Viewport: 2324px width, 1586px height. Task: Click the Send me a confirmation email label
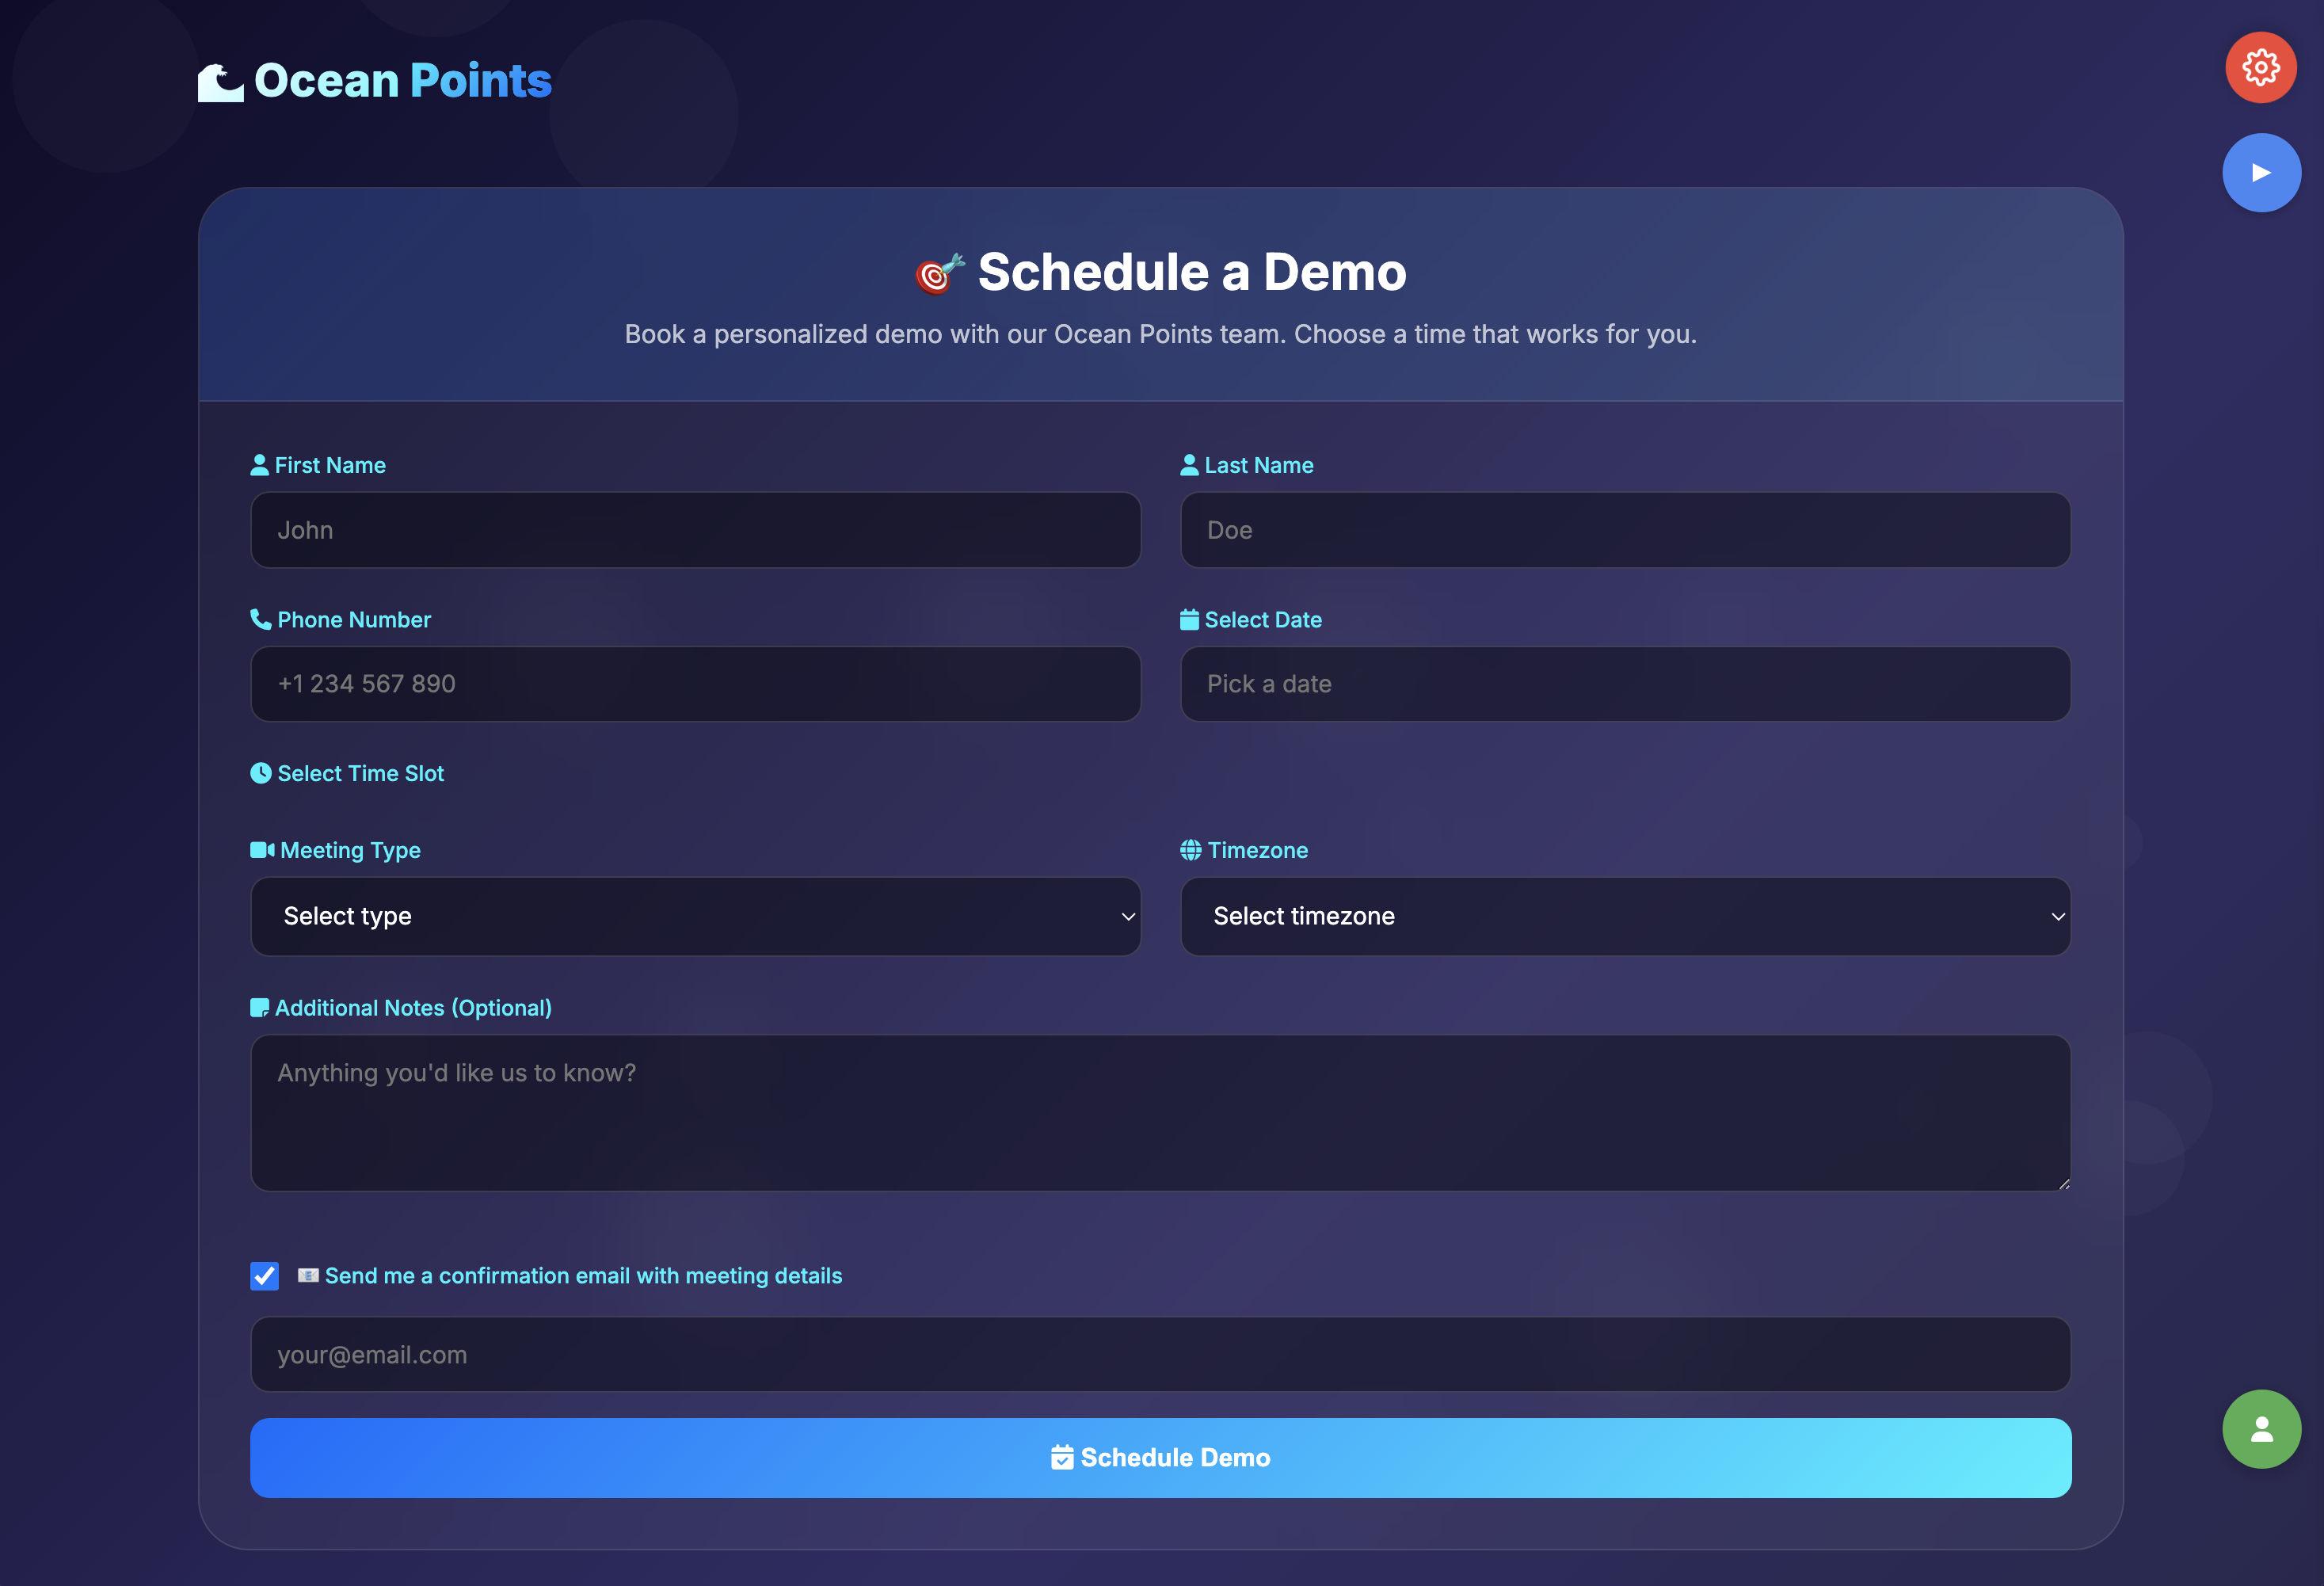[583, 1276]
